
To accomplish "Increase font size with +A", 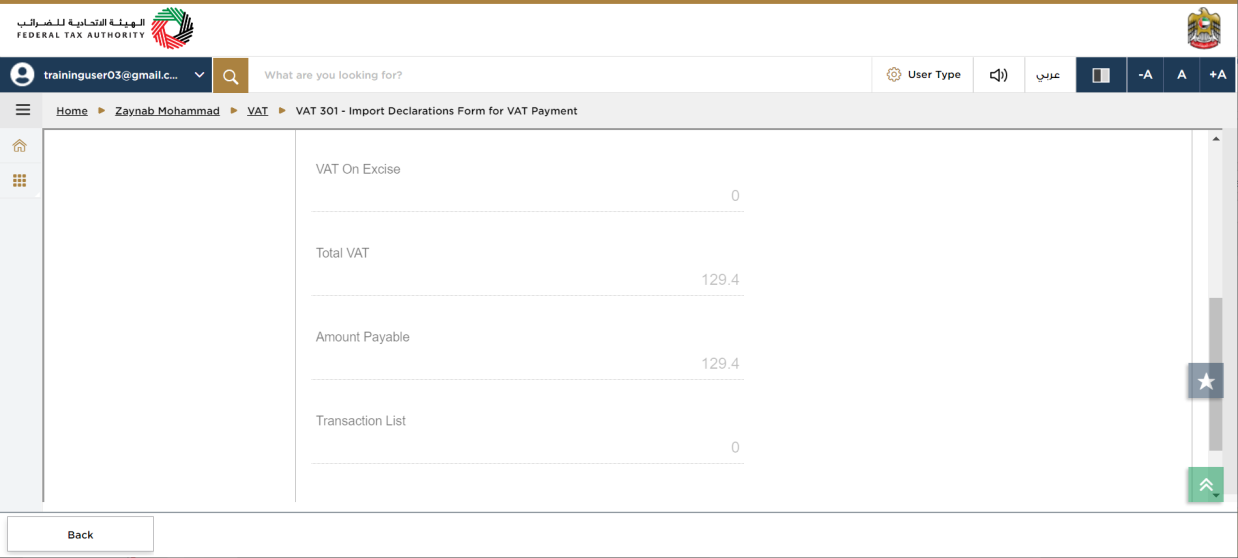I will tap(1217, 75).
